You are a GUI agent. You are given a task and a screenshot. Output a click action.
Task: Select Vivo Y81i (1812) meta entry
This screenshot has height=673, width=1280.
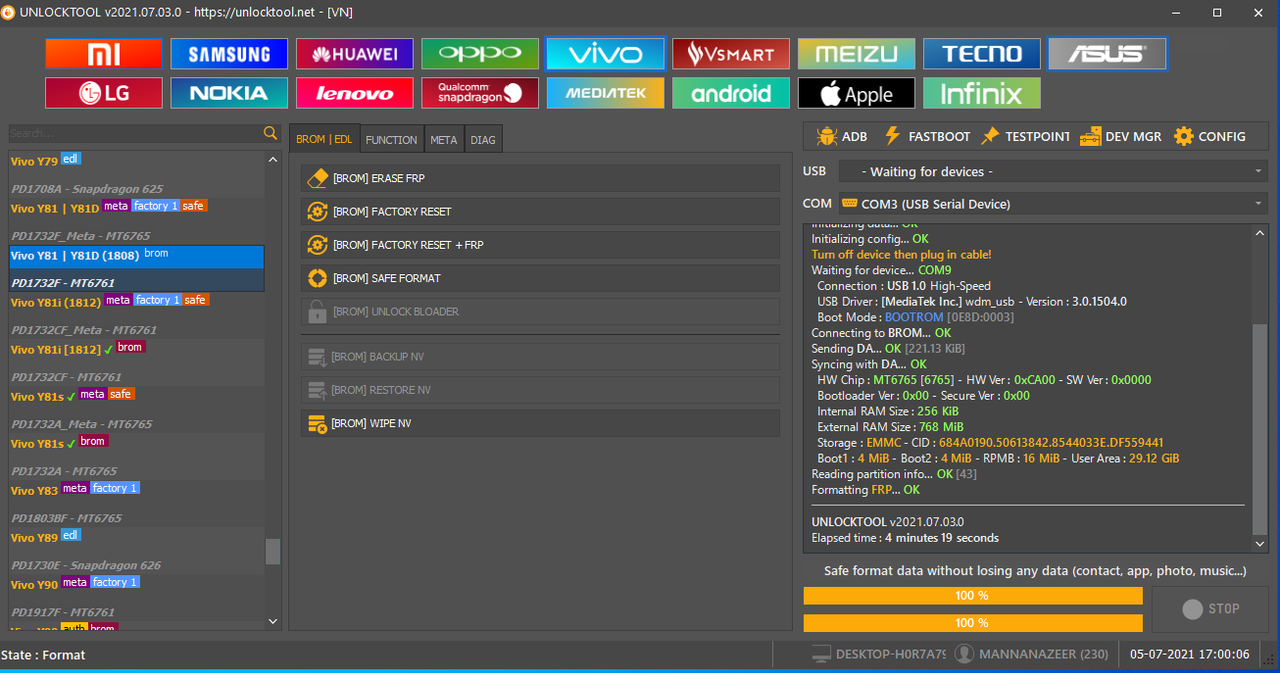point(137,301)
